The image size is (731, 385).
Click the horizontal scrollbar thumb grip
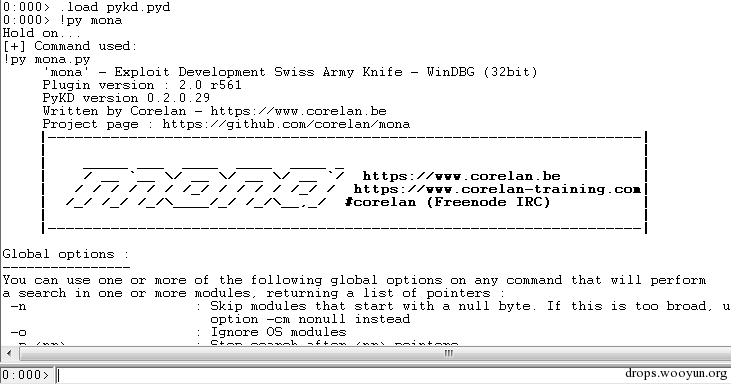448,354
